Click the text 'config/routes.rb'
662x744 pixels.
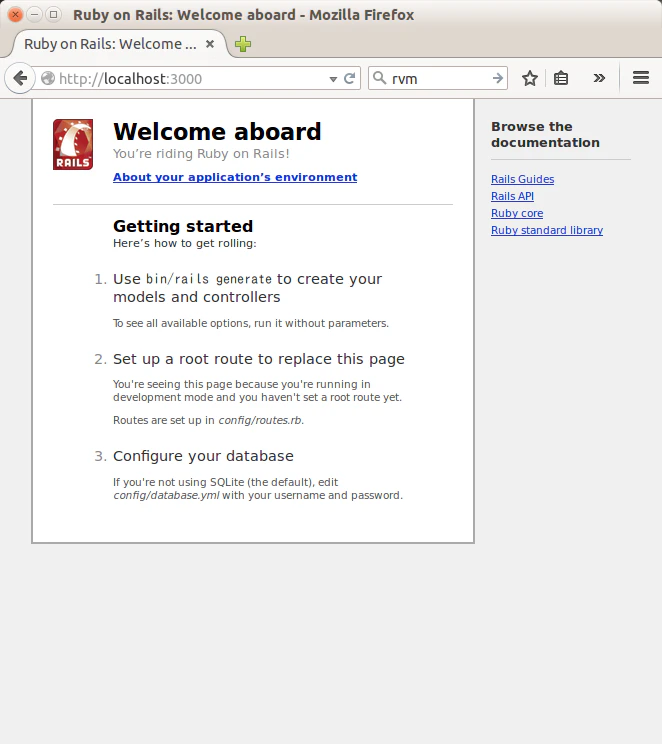260,420
